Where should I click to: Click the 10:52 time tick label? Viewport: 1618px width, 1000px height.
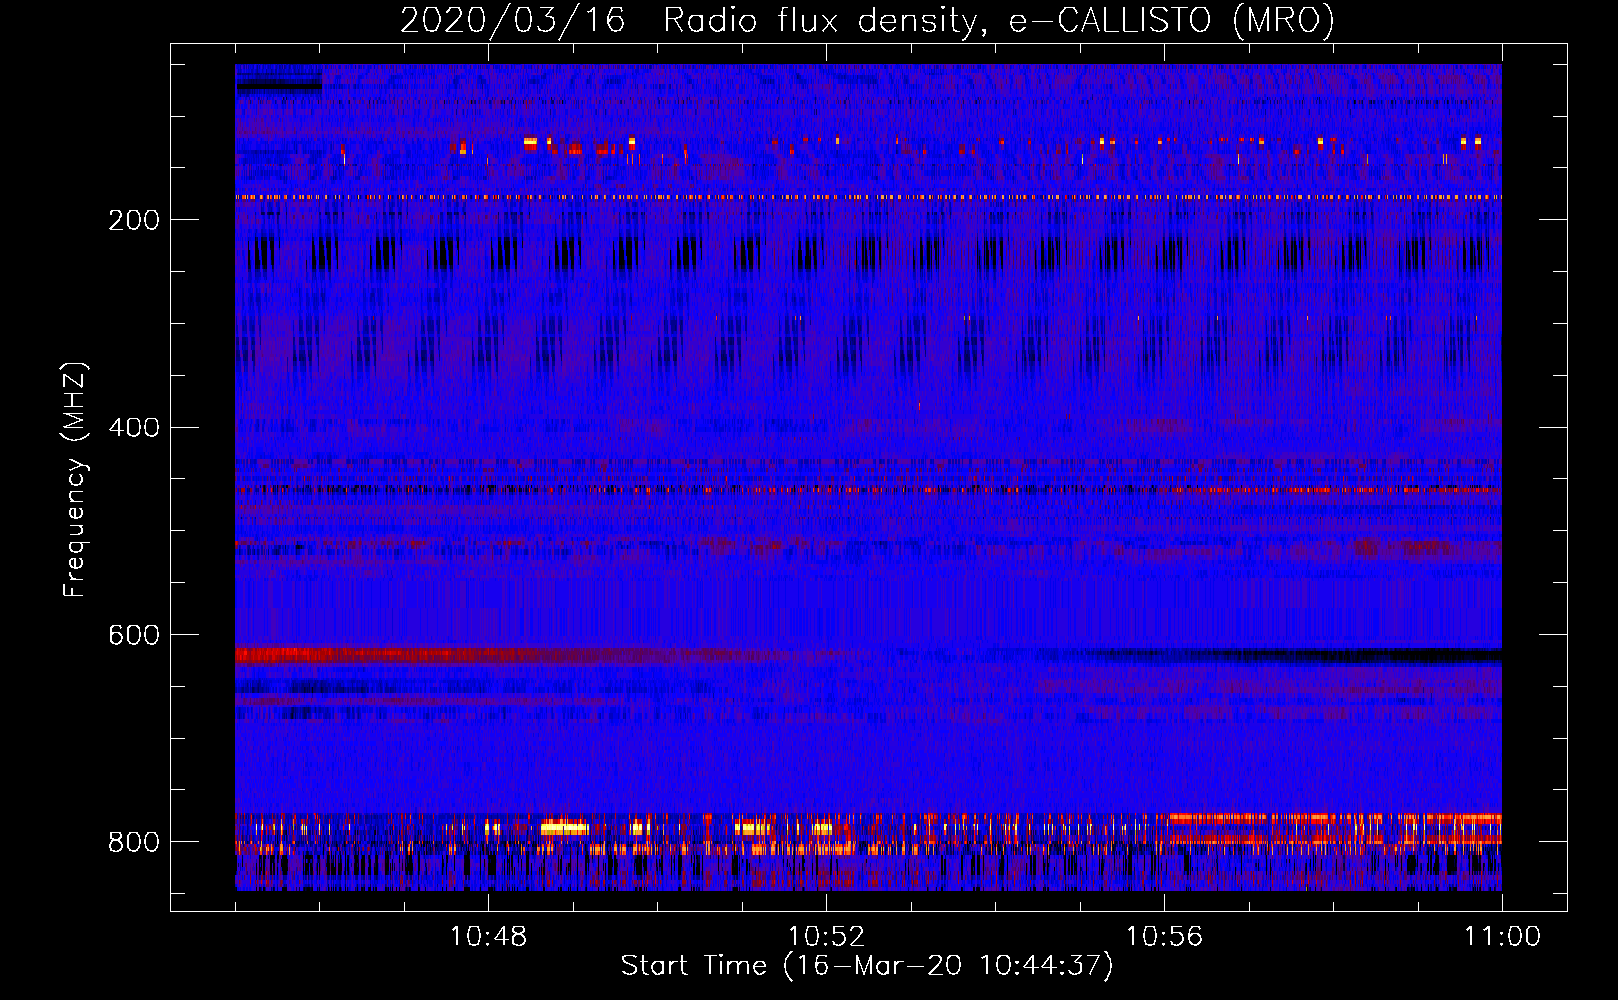click(826, 937)
